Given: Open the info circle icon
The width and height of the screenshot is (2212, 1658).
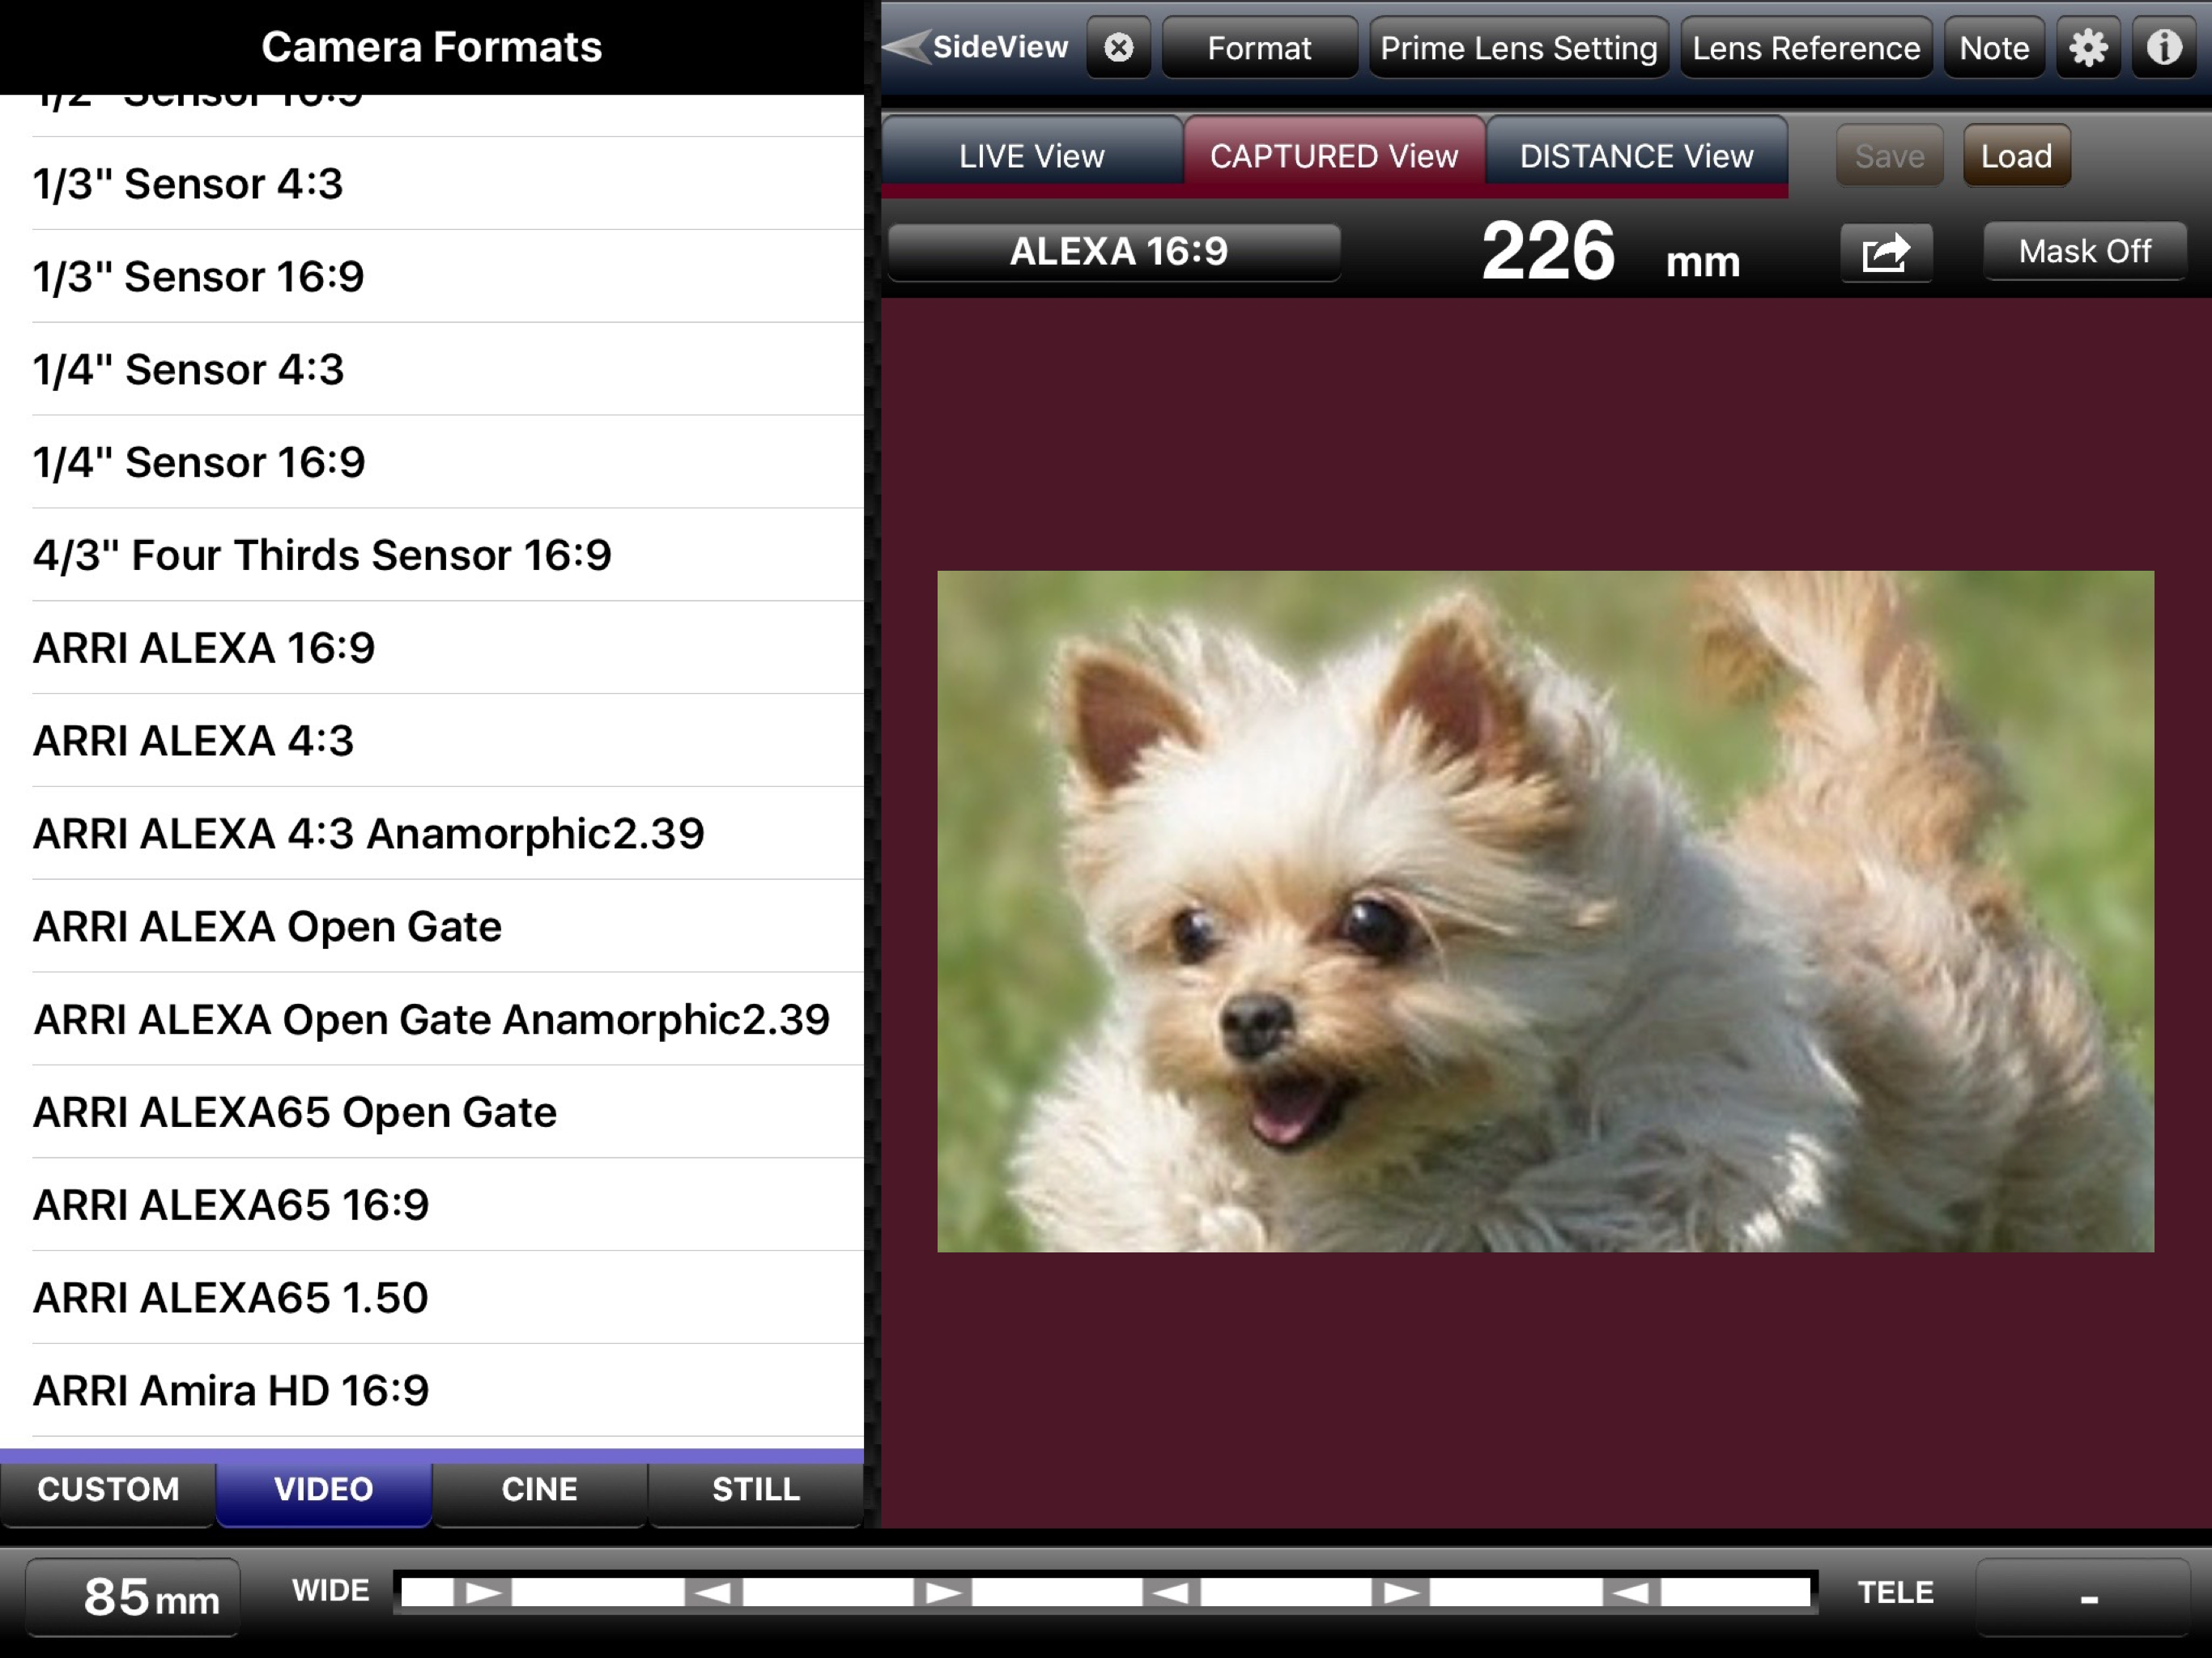Looking at the screenshot, I should coord(2164,47).
